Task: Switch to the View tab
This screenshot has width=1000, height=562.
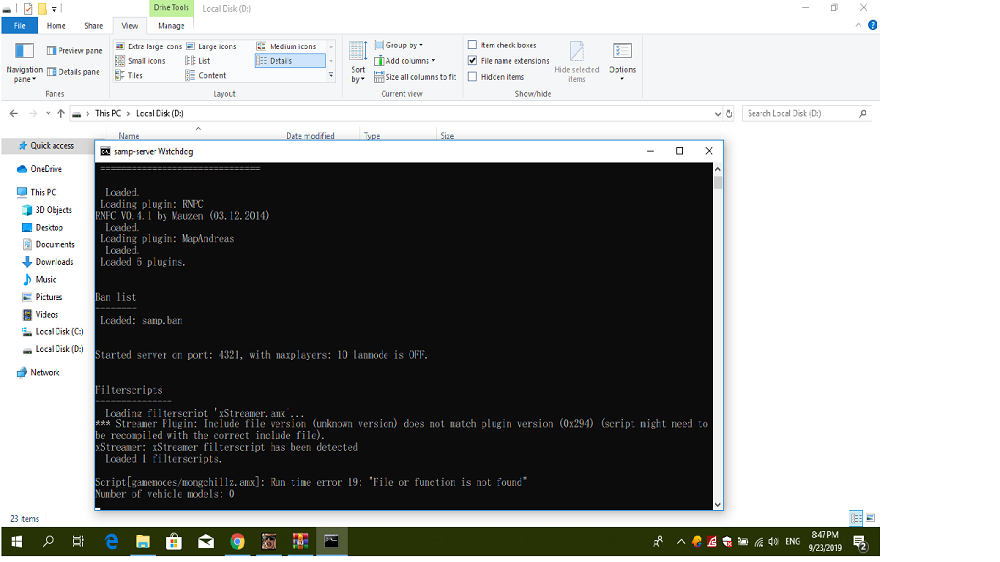Action: click(130, 26)
